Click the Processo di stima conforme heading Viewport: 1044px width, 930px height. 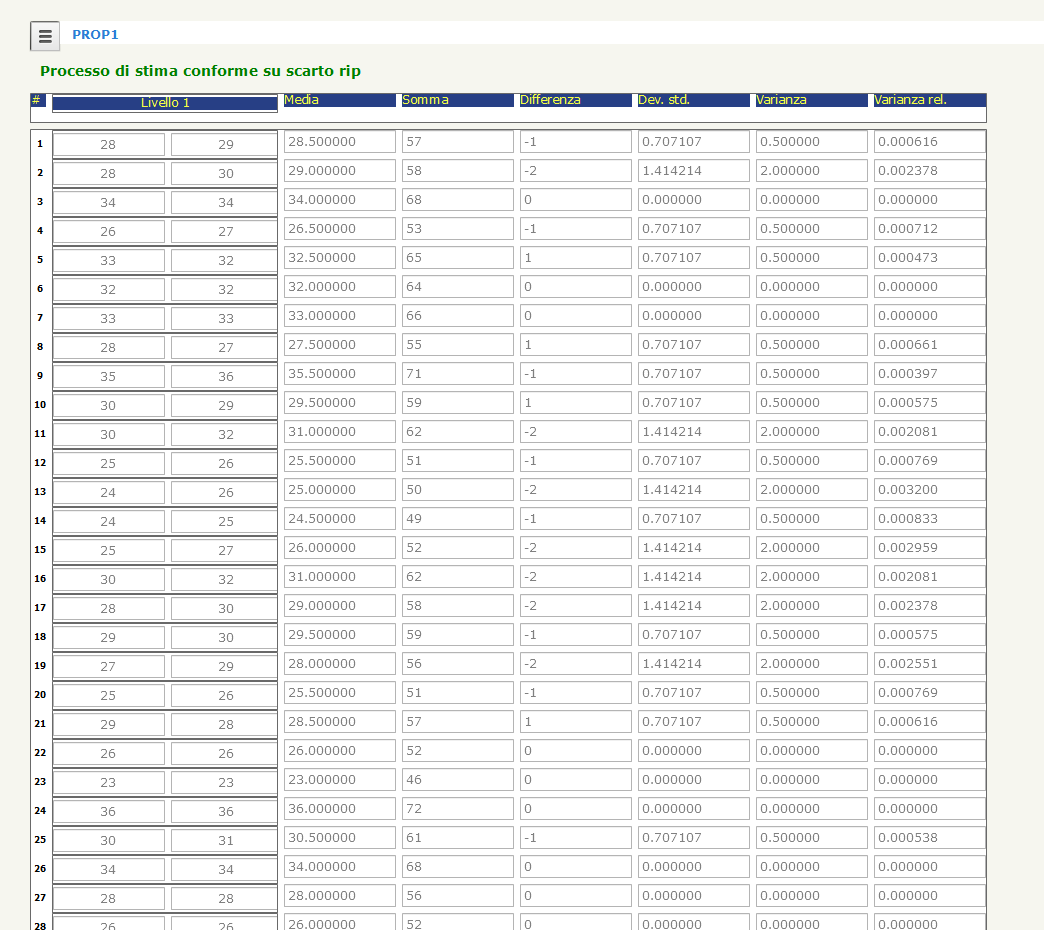(x=200, y=71)
